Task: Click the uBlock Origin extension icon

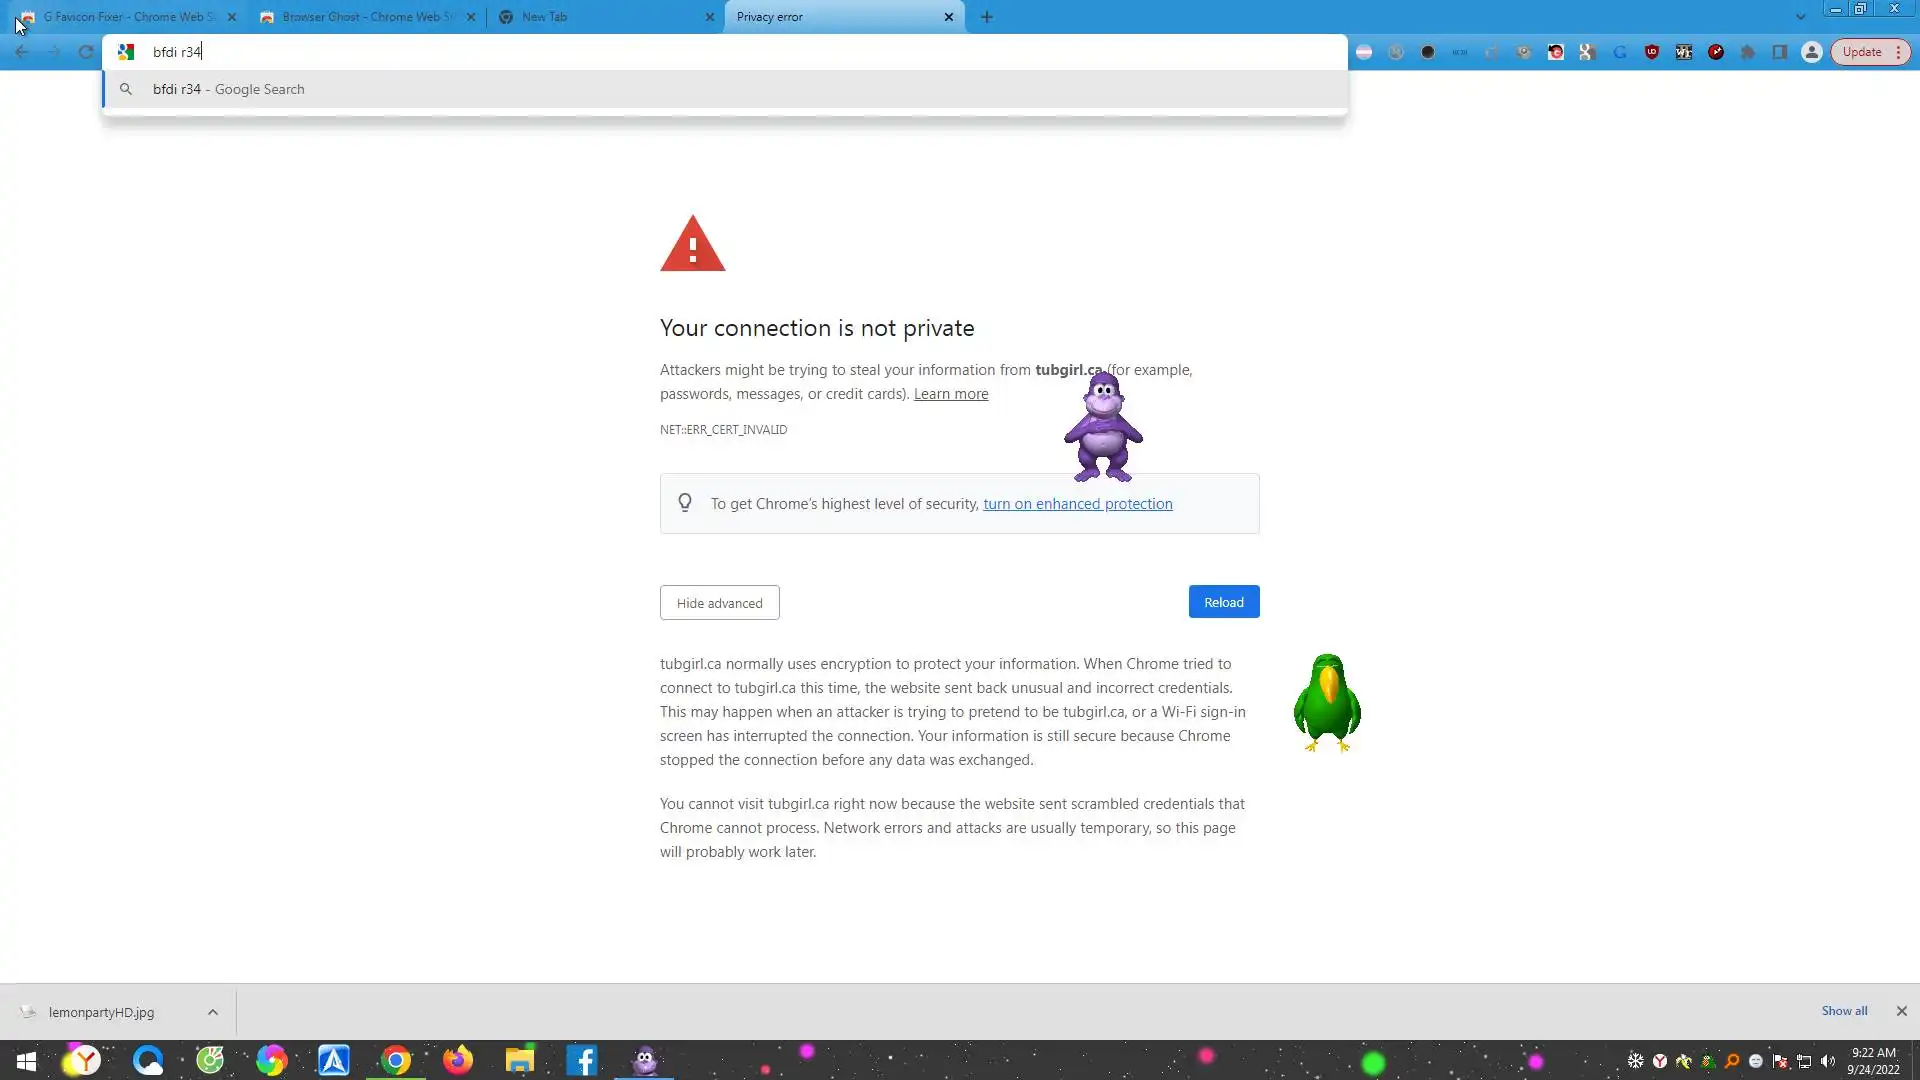Action: tap(1651, 52)
